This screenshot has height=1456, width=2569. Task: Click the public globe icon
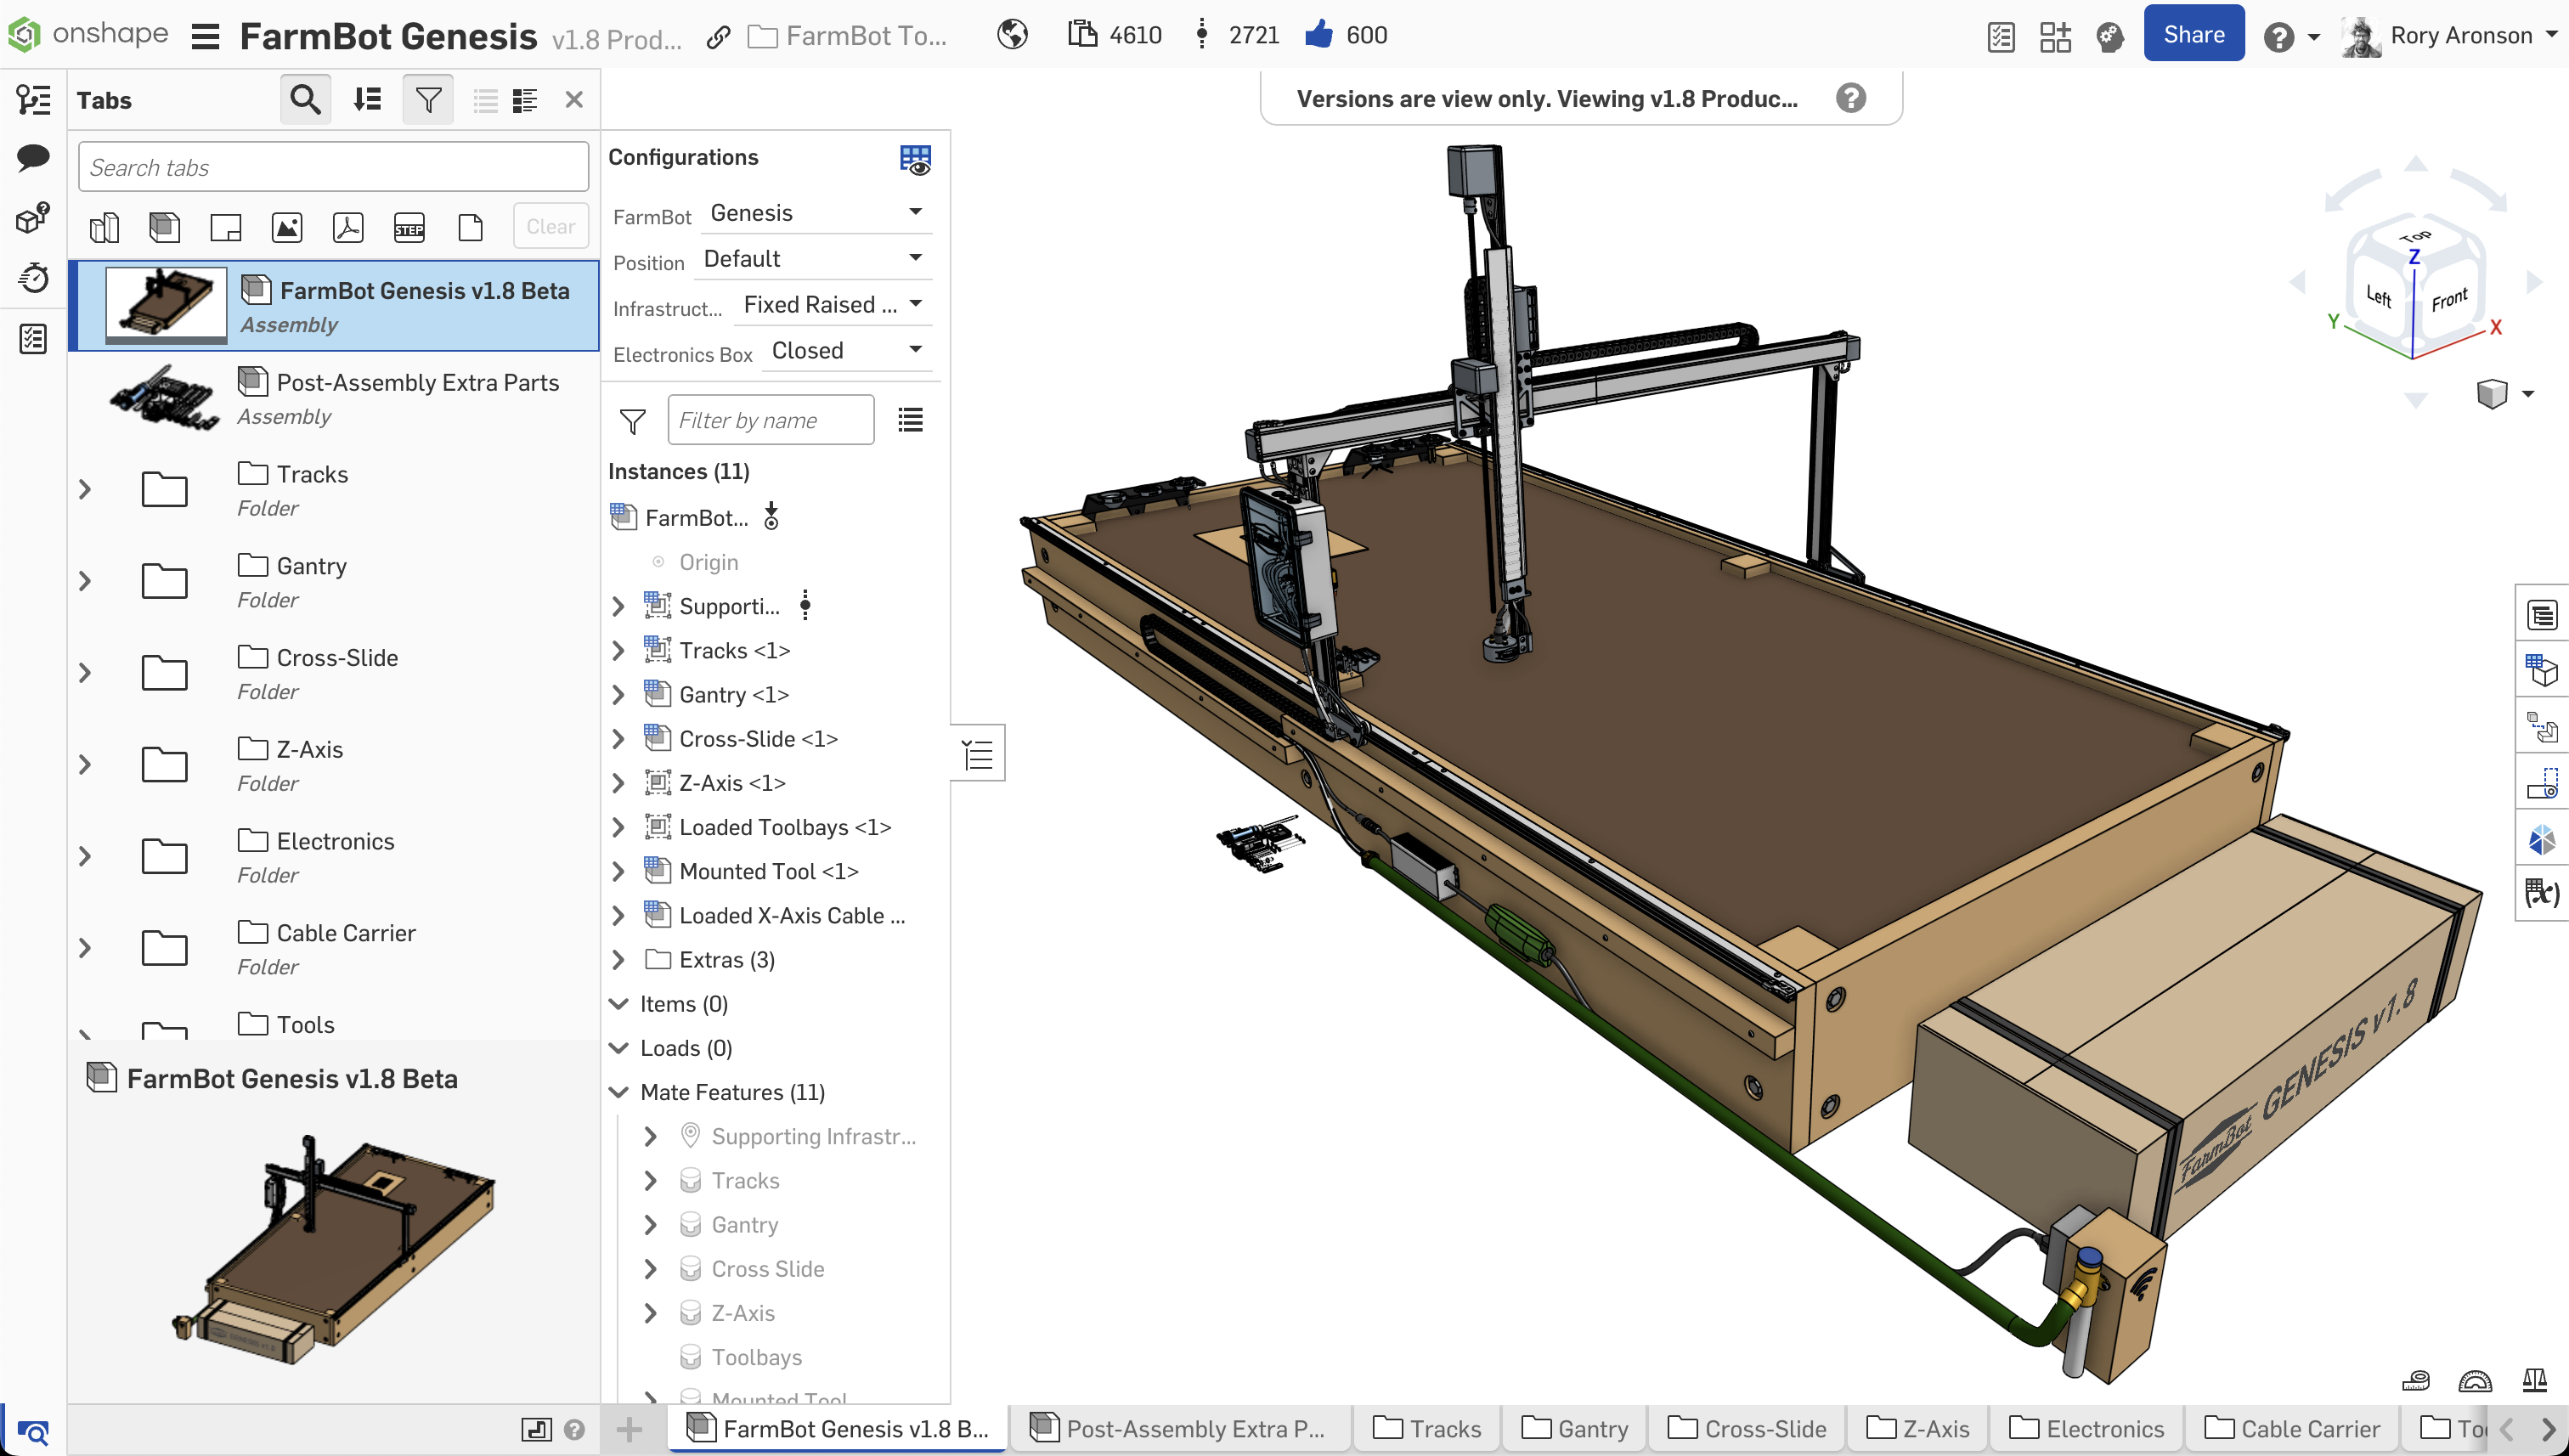point(1012,35)
